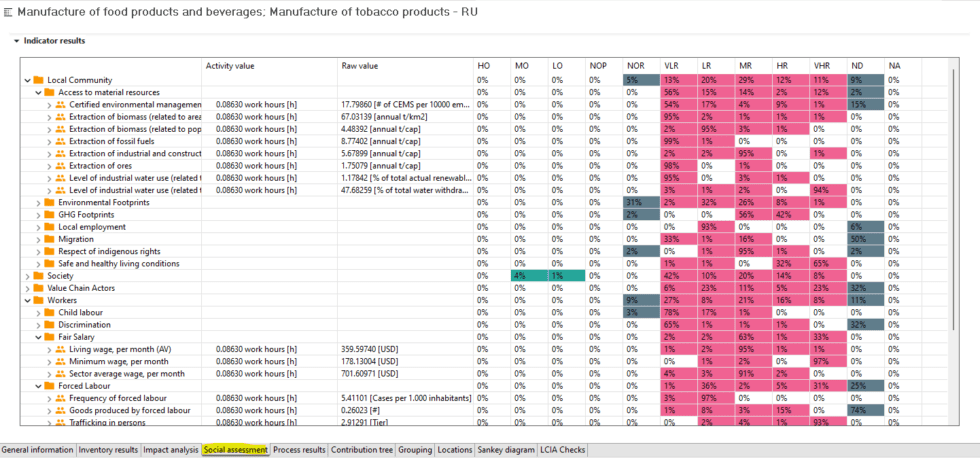980x458 pixels.
Task: Collapse the Fair Salary category
Action: [38, 337]
